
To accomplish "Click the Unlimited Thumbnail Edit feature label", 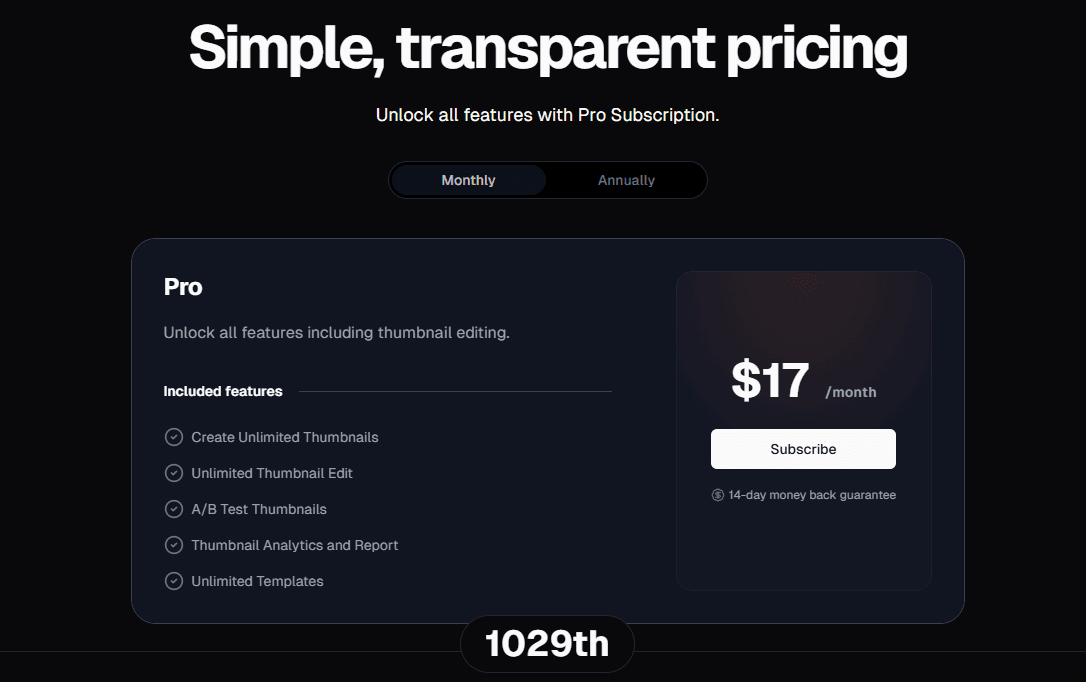I will pyautogui.click(x=272, y=473).
